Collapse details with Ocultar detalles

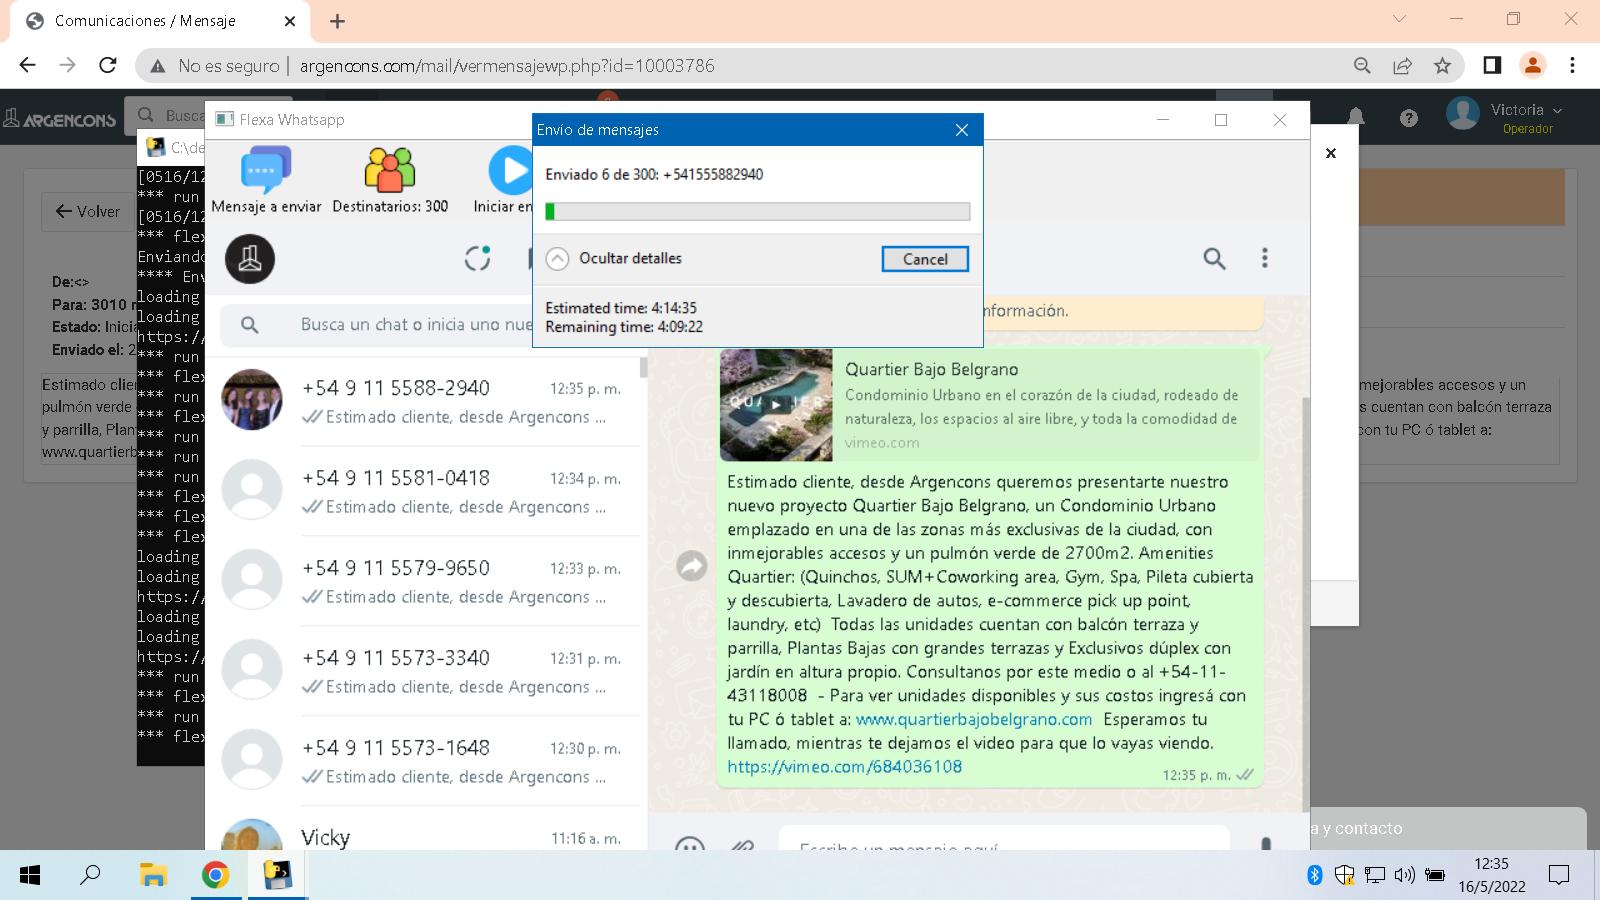pyautogui.click(x=614, y=259)
